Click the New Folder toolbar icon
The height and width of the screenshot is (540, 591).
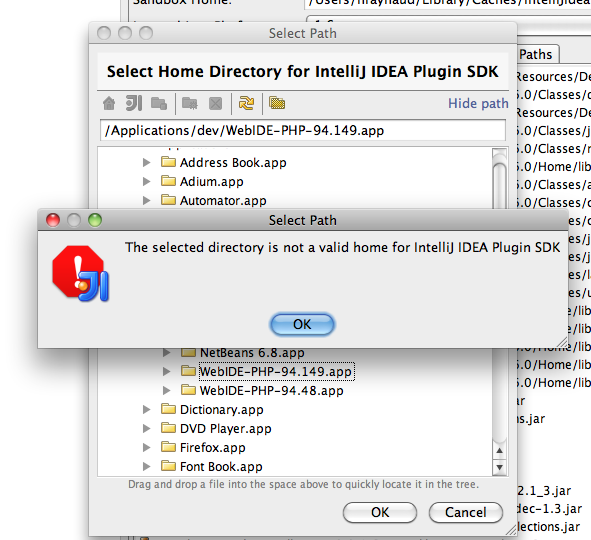point(190,103)
